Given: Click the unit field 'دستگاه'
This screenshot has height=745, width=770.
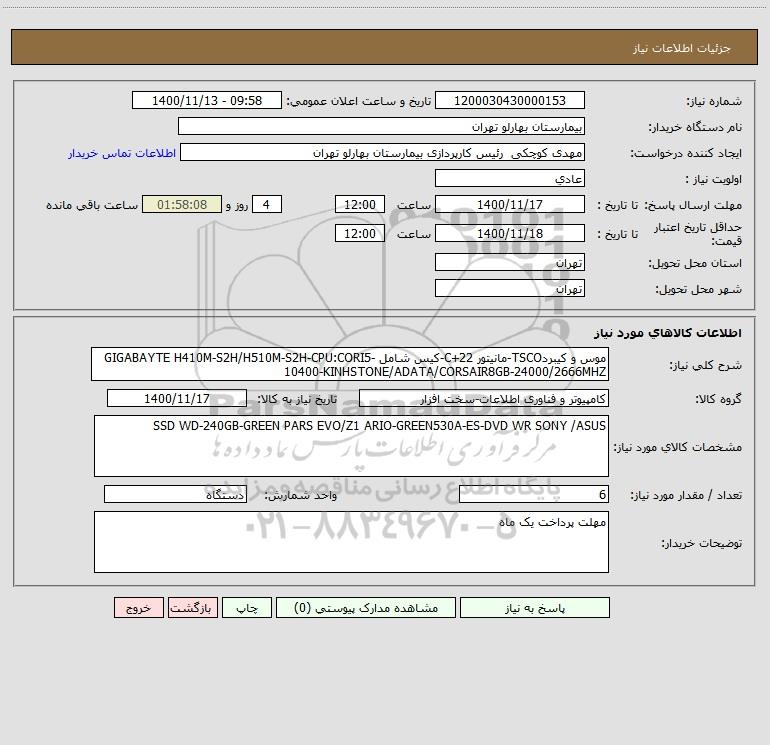Looking at the screenshot, I should click(x=175, y=495).
